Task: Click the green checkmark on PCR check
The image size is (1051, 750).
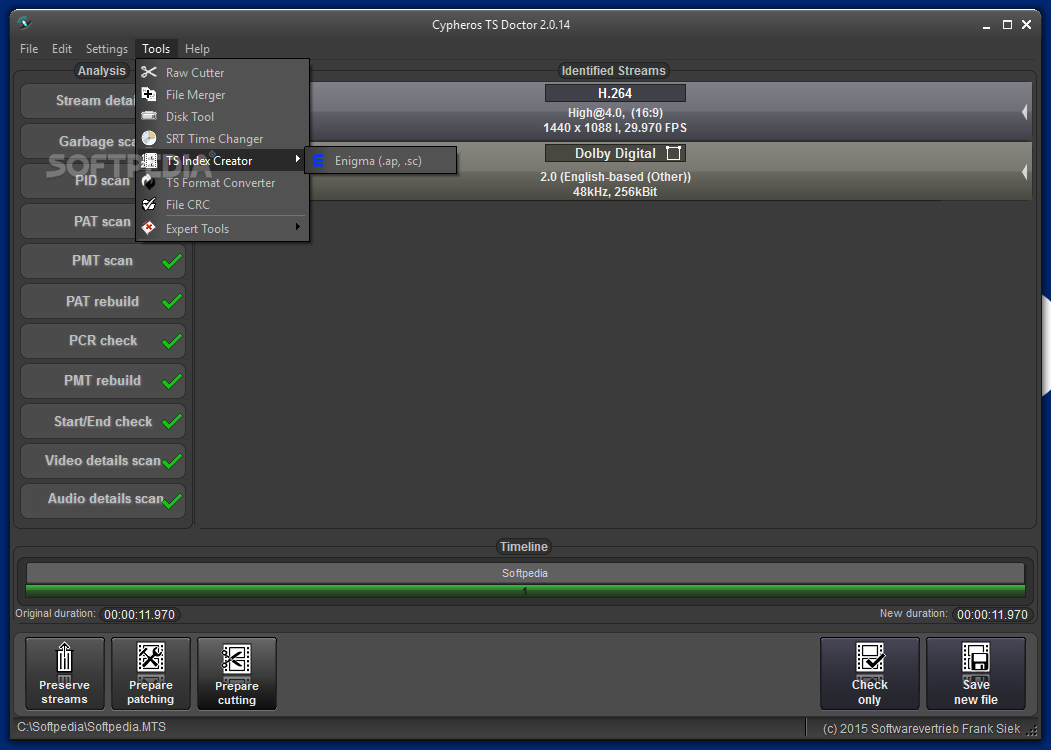Action: [x=172, y=340]
